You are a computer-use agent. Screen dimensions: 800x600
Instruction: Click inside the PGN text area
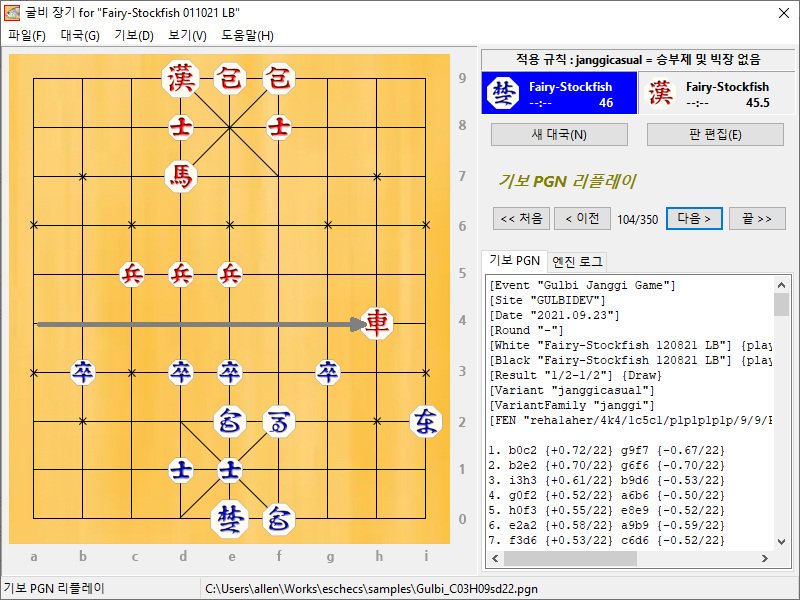pyautogui.click(x=630, y=420)
